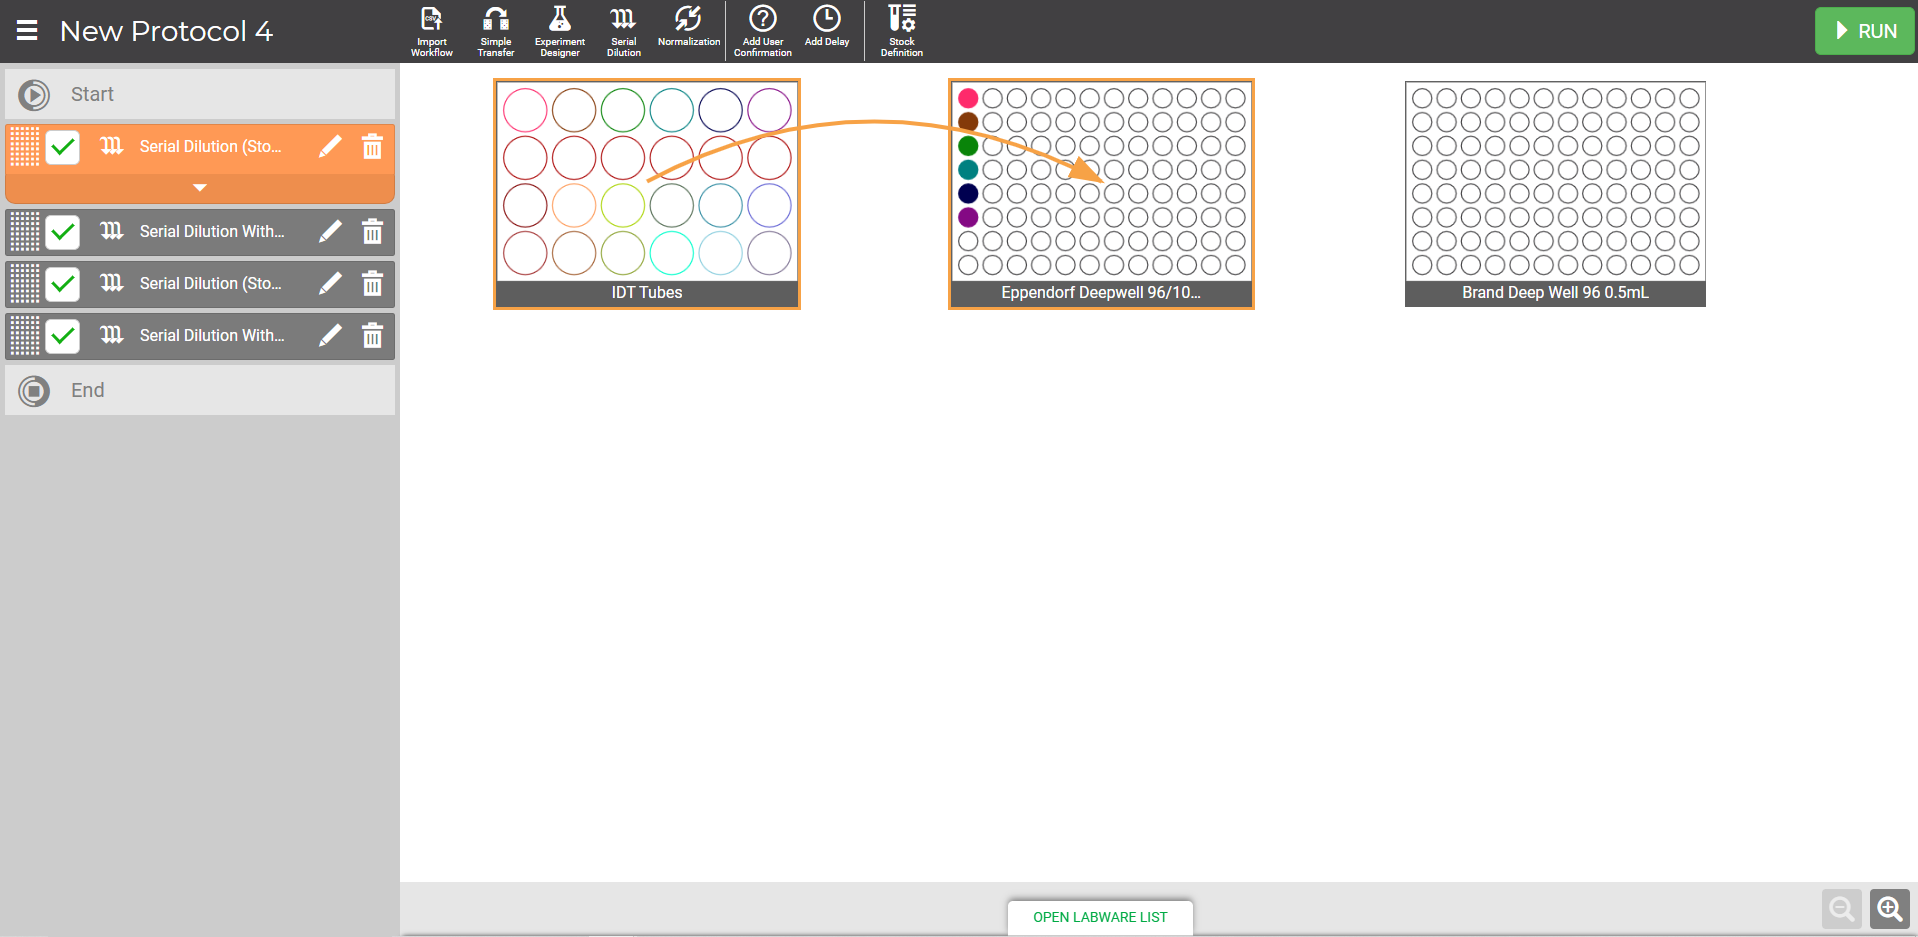Toggle checkbox of second Serial Dilution (Sto… step
This screenshot has width=1918, height=937.
(63, 284)
